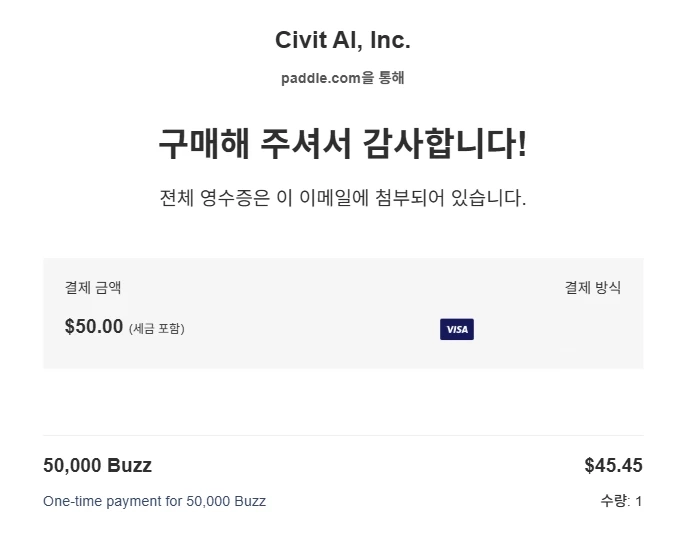Click the Civit AI, Inc. heading
The image size is (687, 541).
(343, 40)
